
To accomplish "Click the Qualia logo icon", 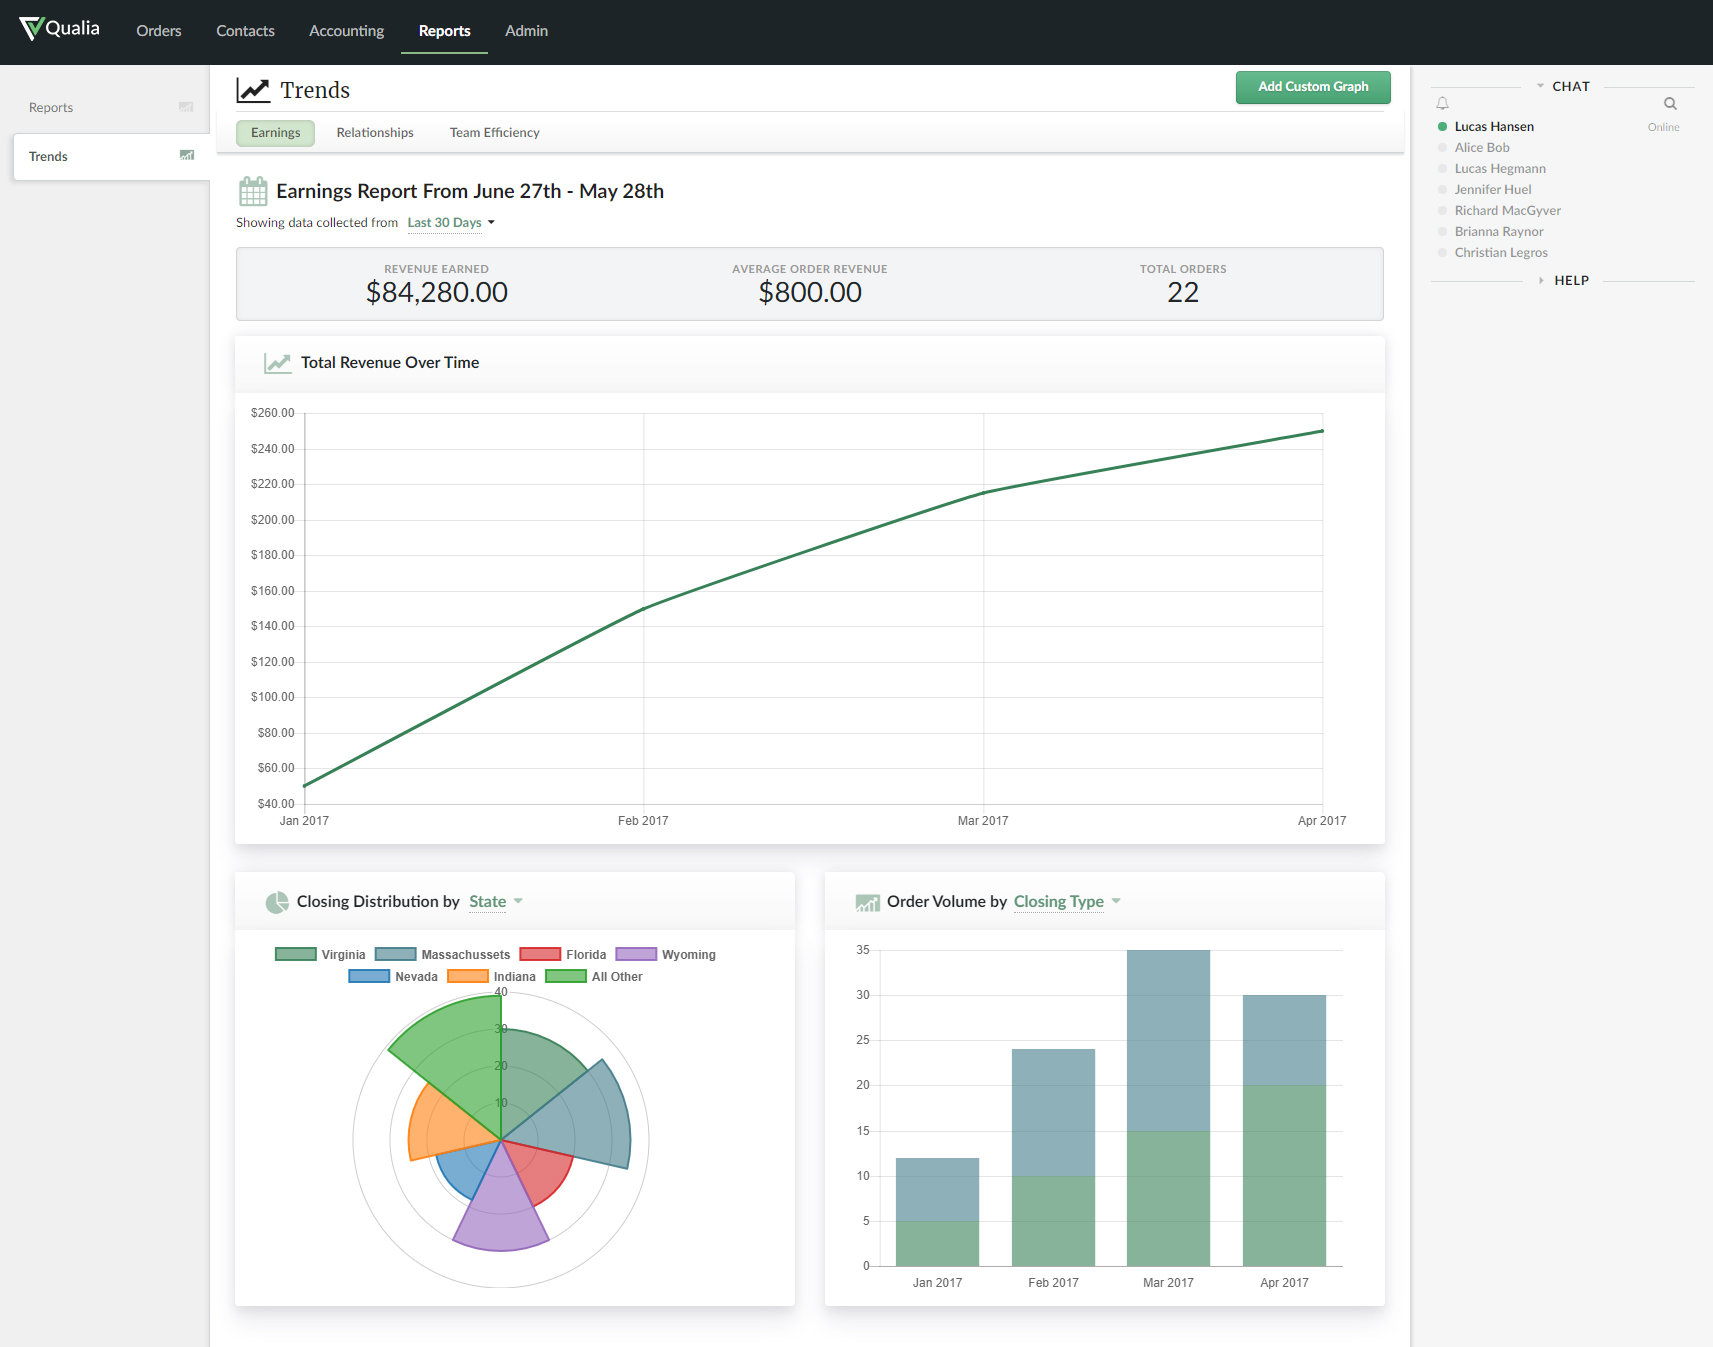I will [31, 29].
